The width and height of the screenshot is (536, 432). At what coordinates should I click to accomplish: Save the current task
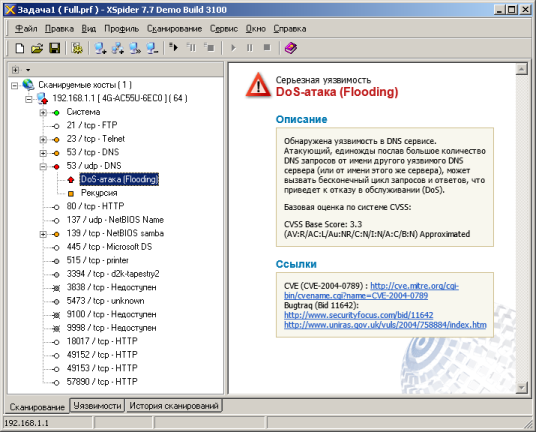[x=55, y=48]
